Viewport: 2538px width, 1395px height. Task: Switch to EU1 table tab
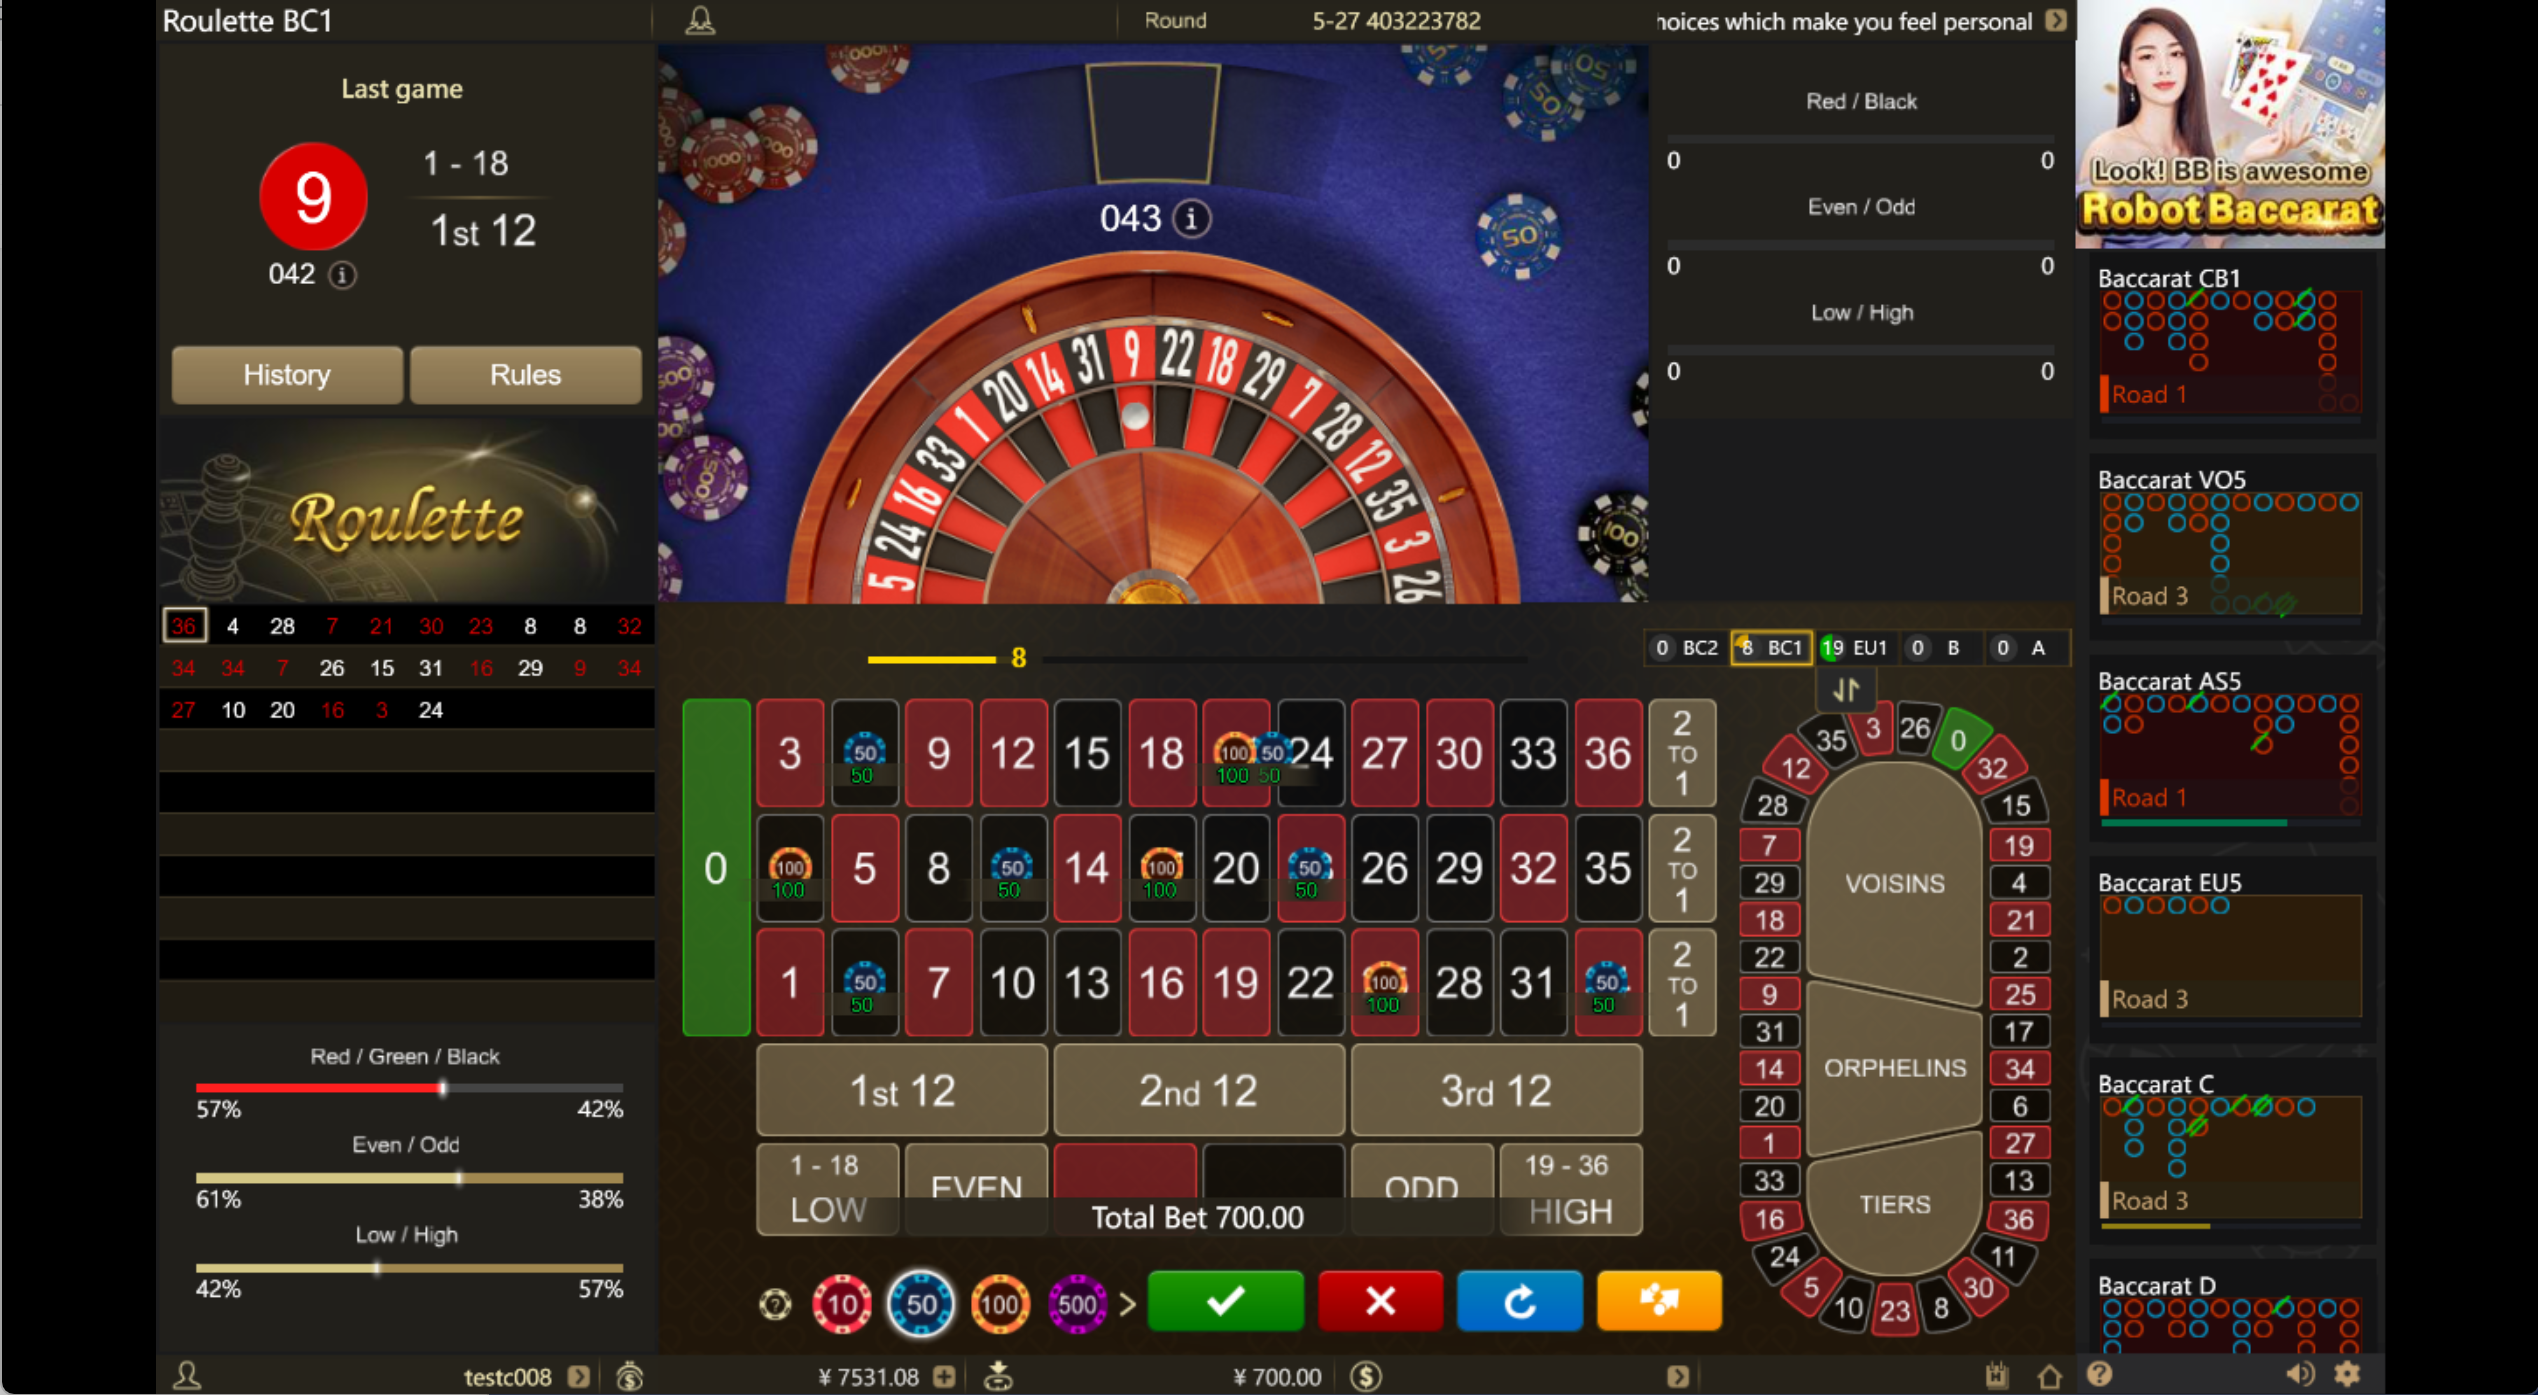click(1855, 648)
